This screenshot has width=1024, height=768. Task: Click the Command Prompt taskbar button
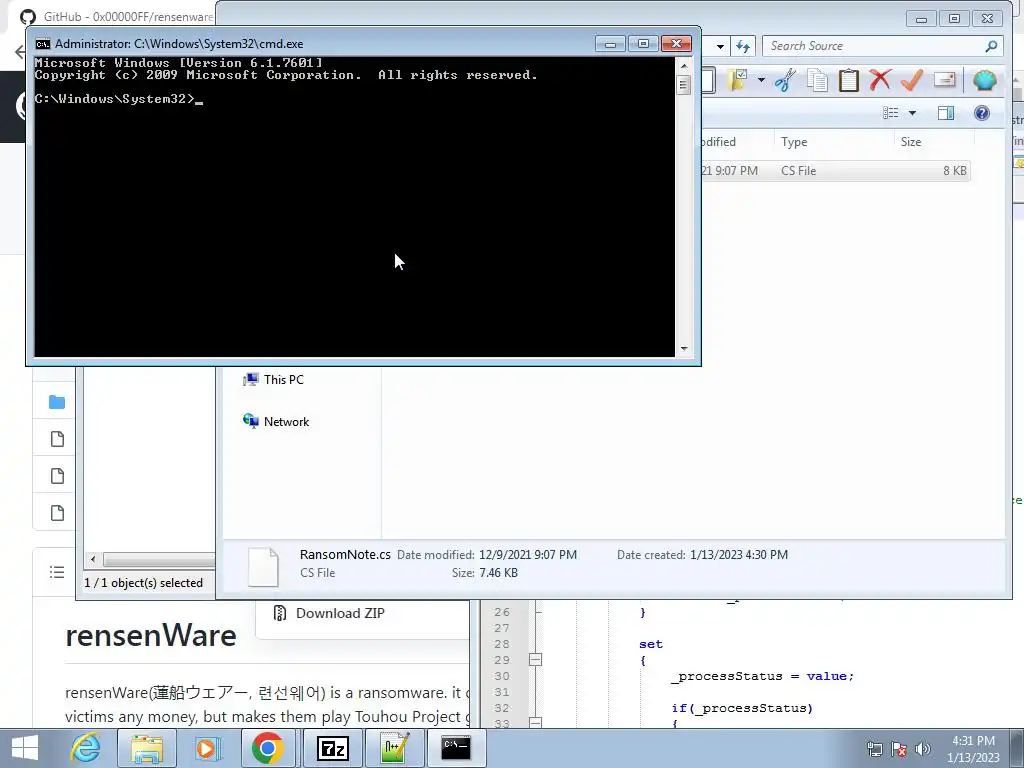[x=456, y=748]
